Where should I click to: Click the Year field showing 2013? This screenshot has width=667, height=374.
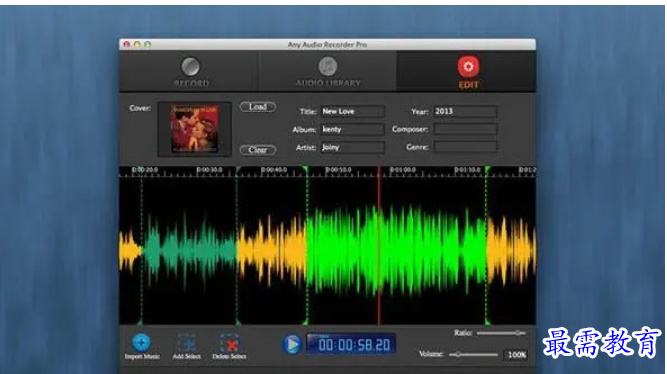click(465, 111)
